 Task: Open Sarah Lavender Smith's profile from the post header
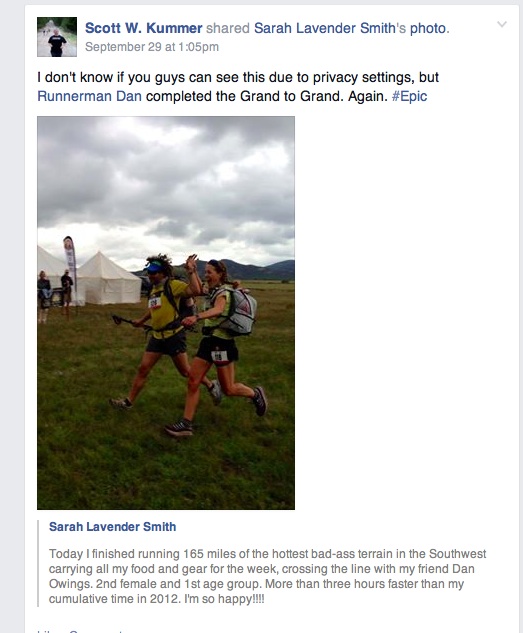click(325, 28)
